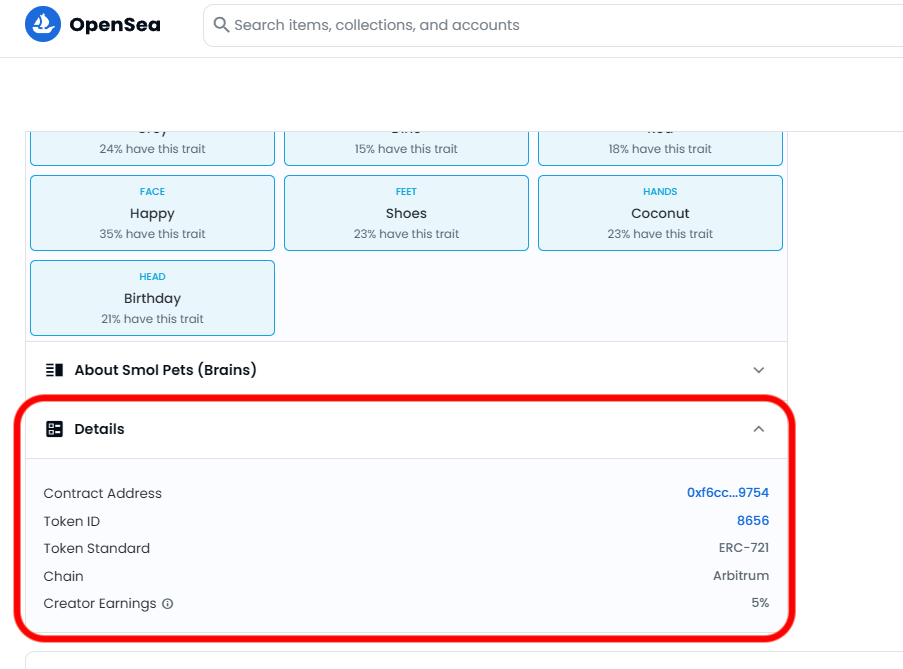Select the Hands Coconut trait card

[x=661, y=213]
